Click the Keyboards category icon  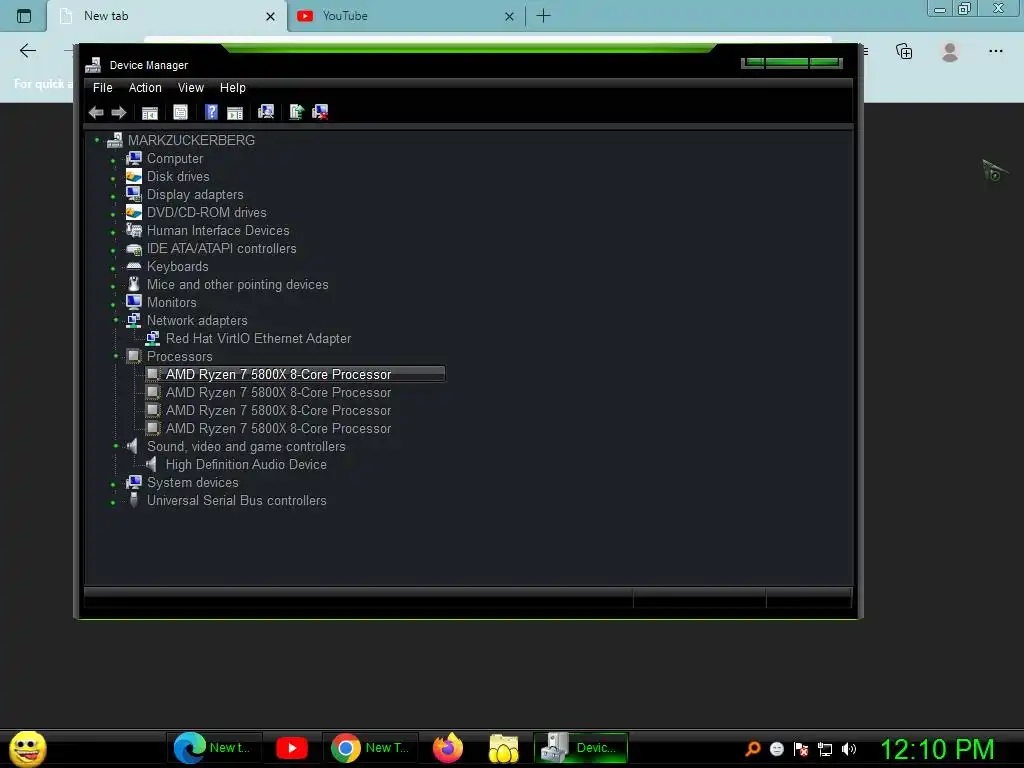tap(133, 266)
